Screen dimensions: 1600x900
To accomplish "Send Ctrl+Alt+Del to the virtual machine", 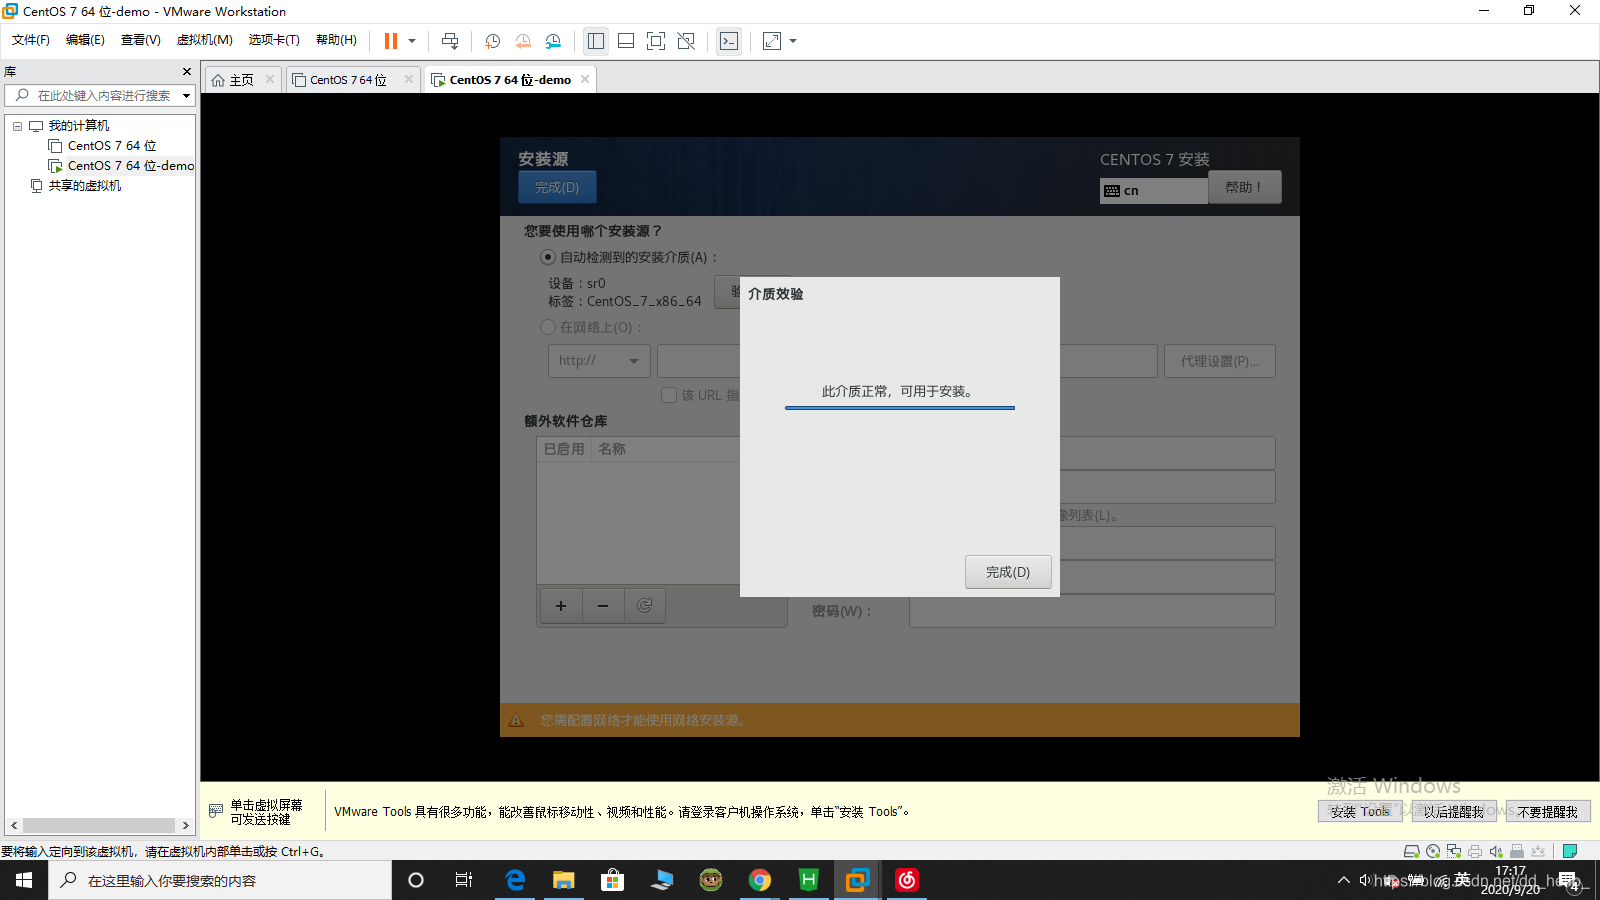I will (x=450, y=41).
